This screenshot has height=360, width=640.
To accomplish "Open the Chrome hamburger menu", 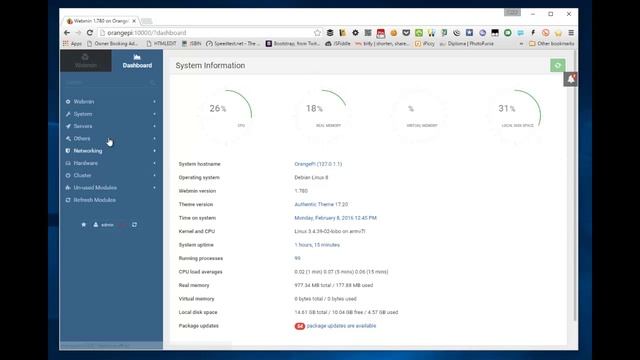I will point(571,33).
